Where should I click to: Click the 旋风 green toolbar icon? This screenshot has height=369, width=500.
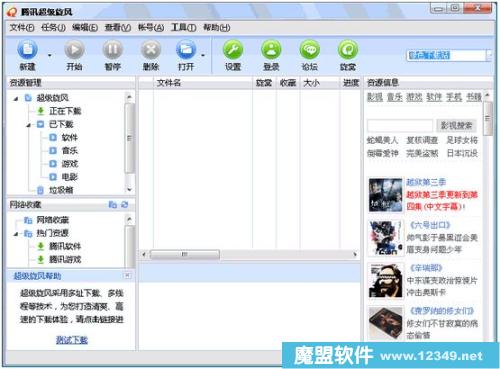click(x=348, y=50)
